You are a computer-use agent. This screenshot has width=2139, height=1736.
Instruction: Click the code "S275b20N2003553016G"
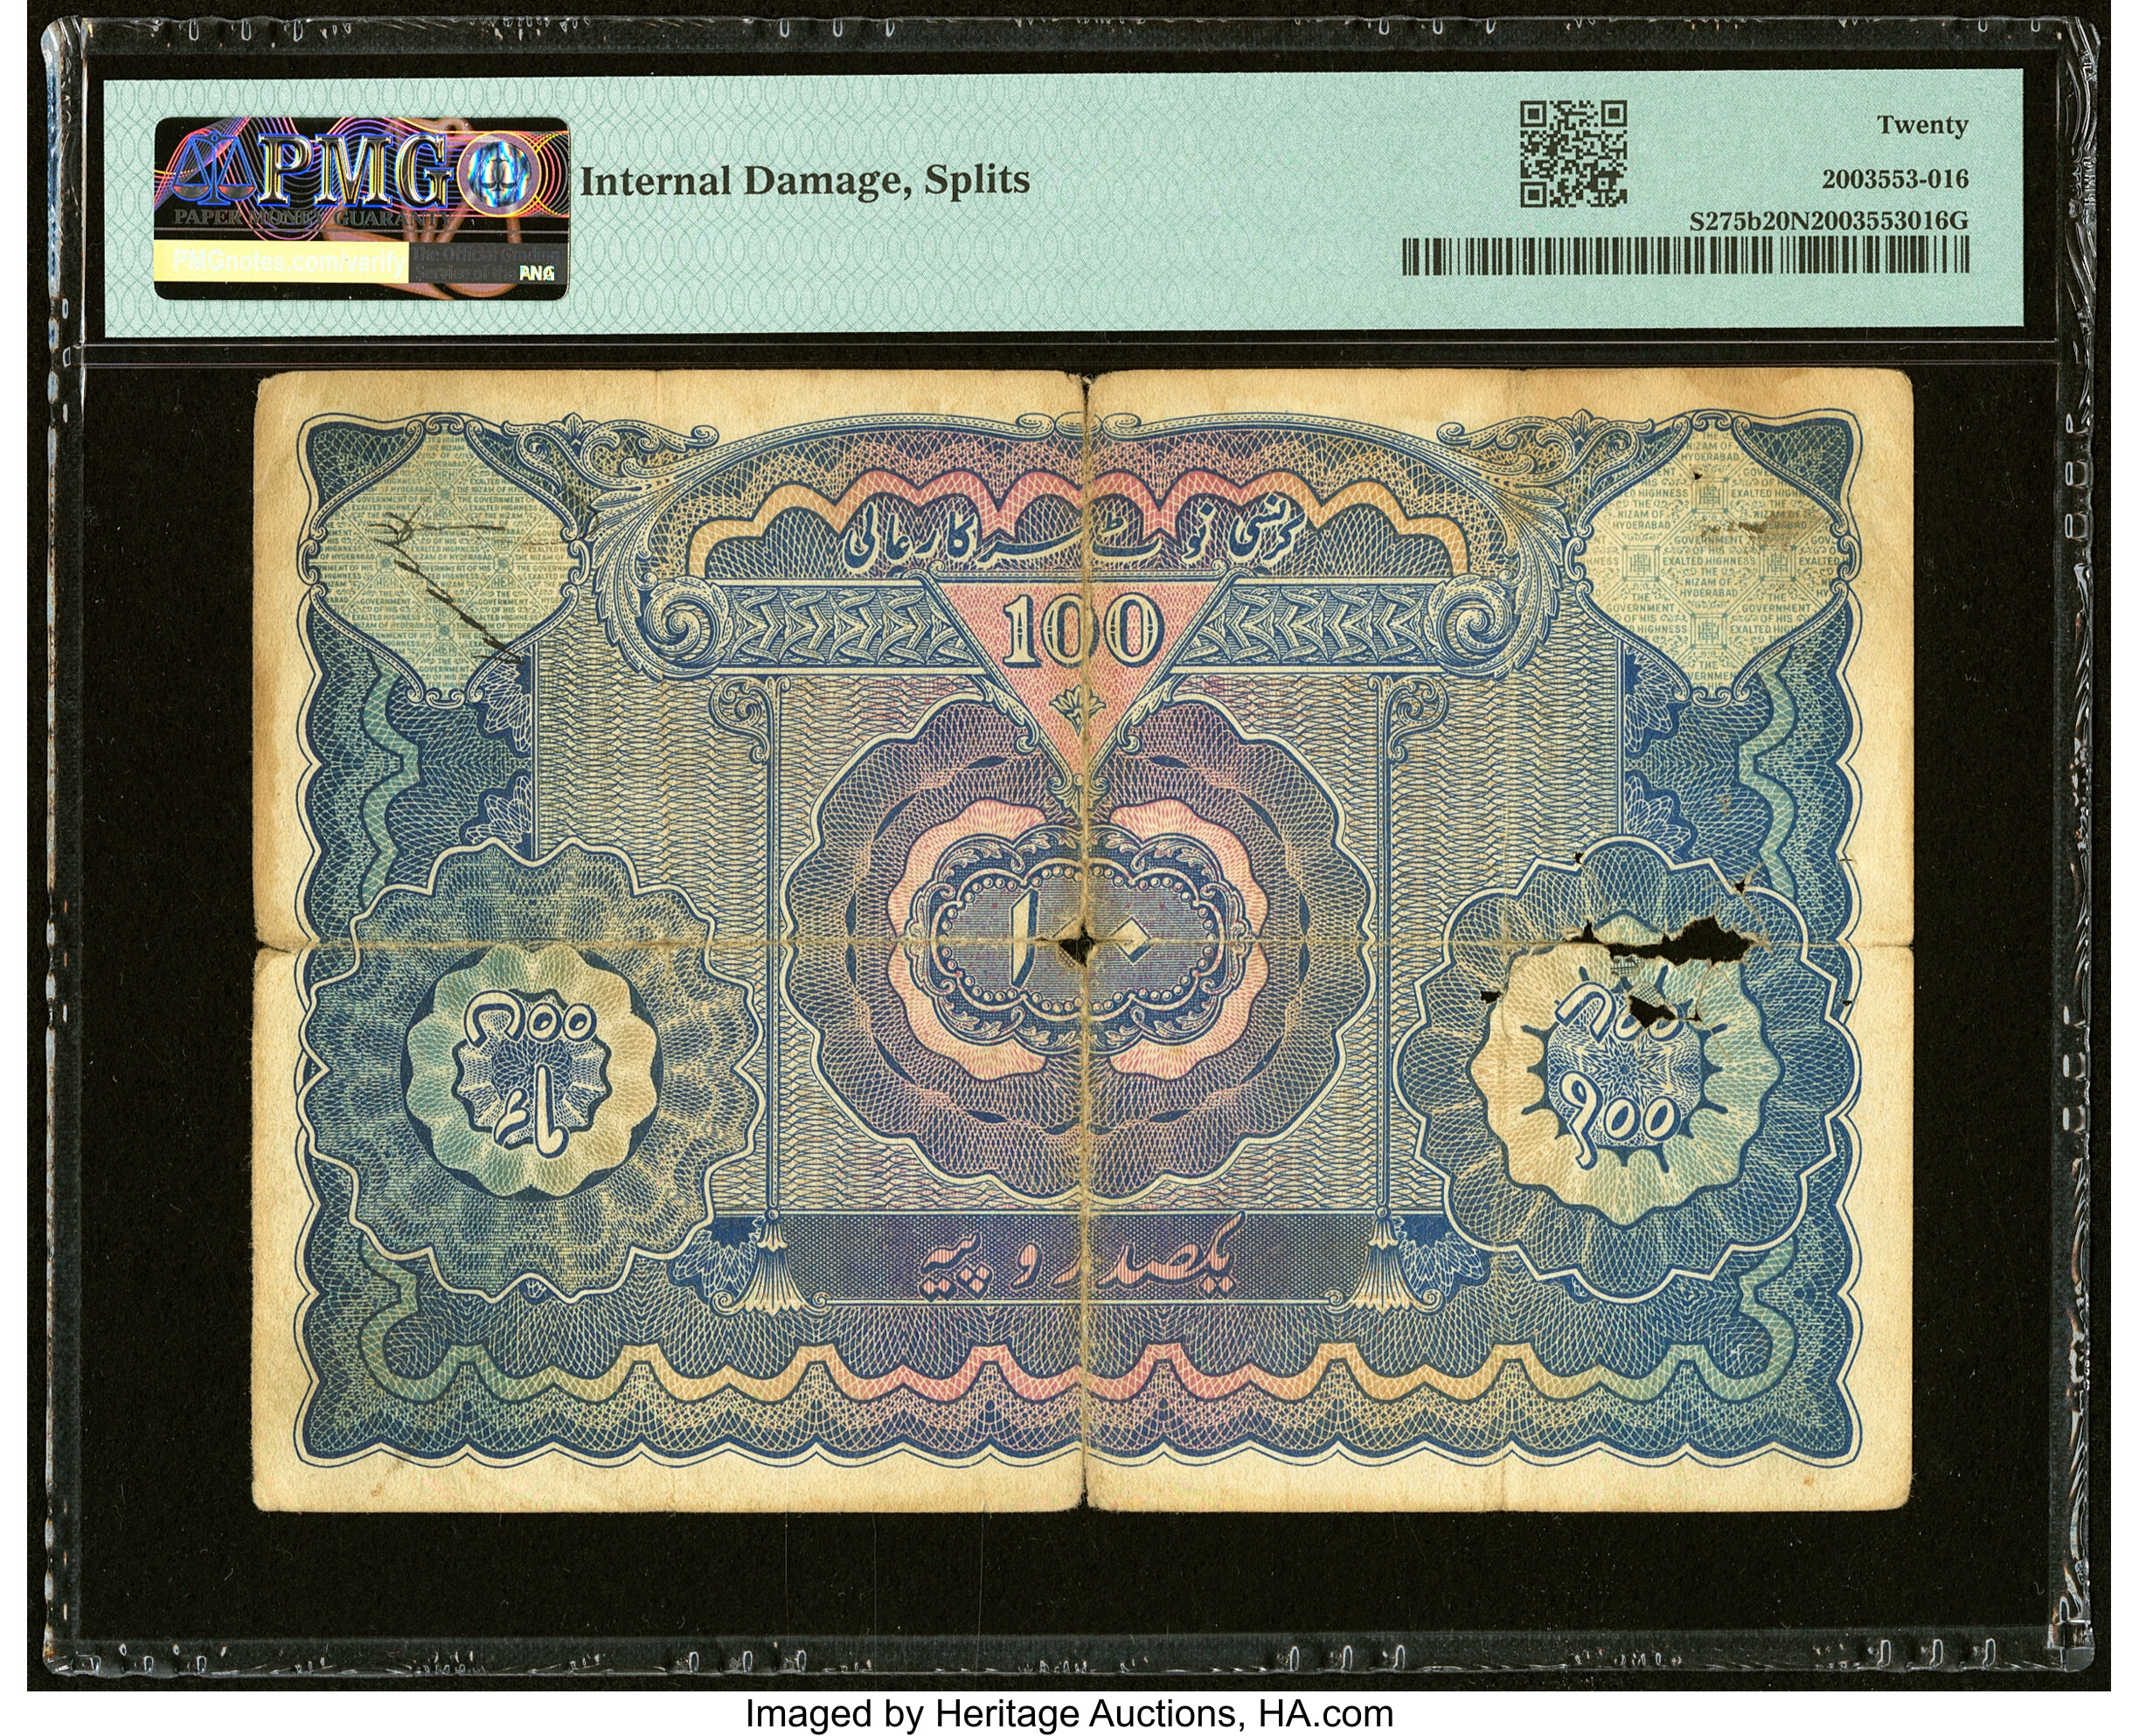click(x=1829, y=221)
